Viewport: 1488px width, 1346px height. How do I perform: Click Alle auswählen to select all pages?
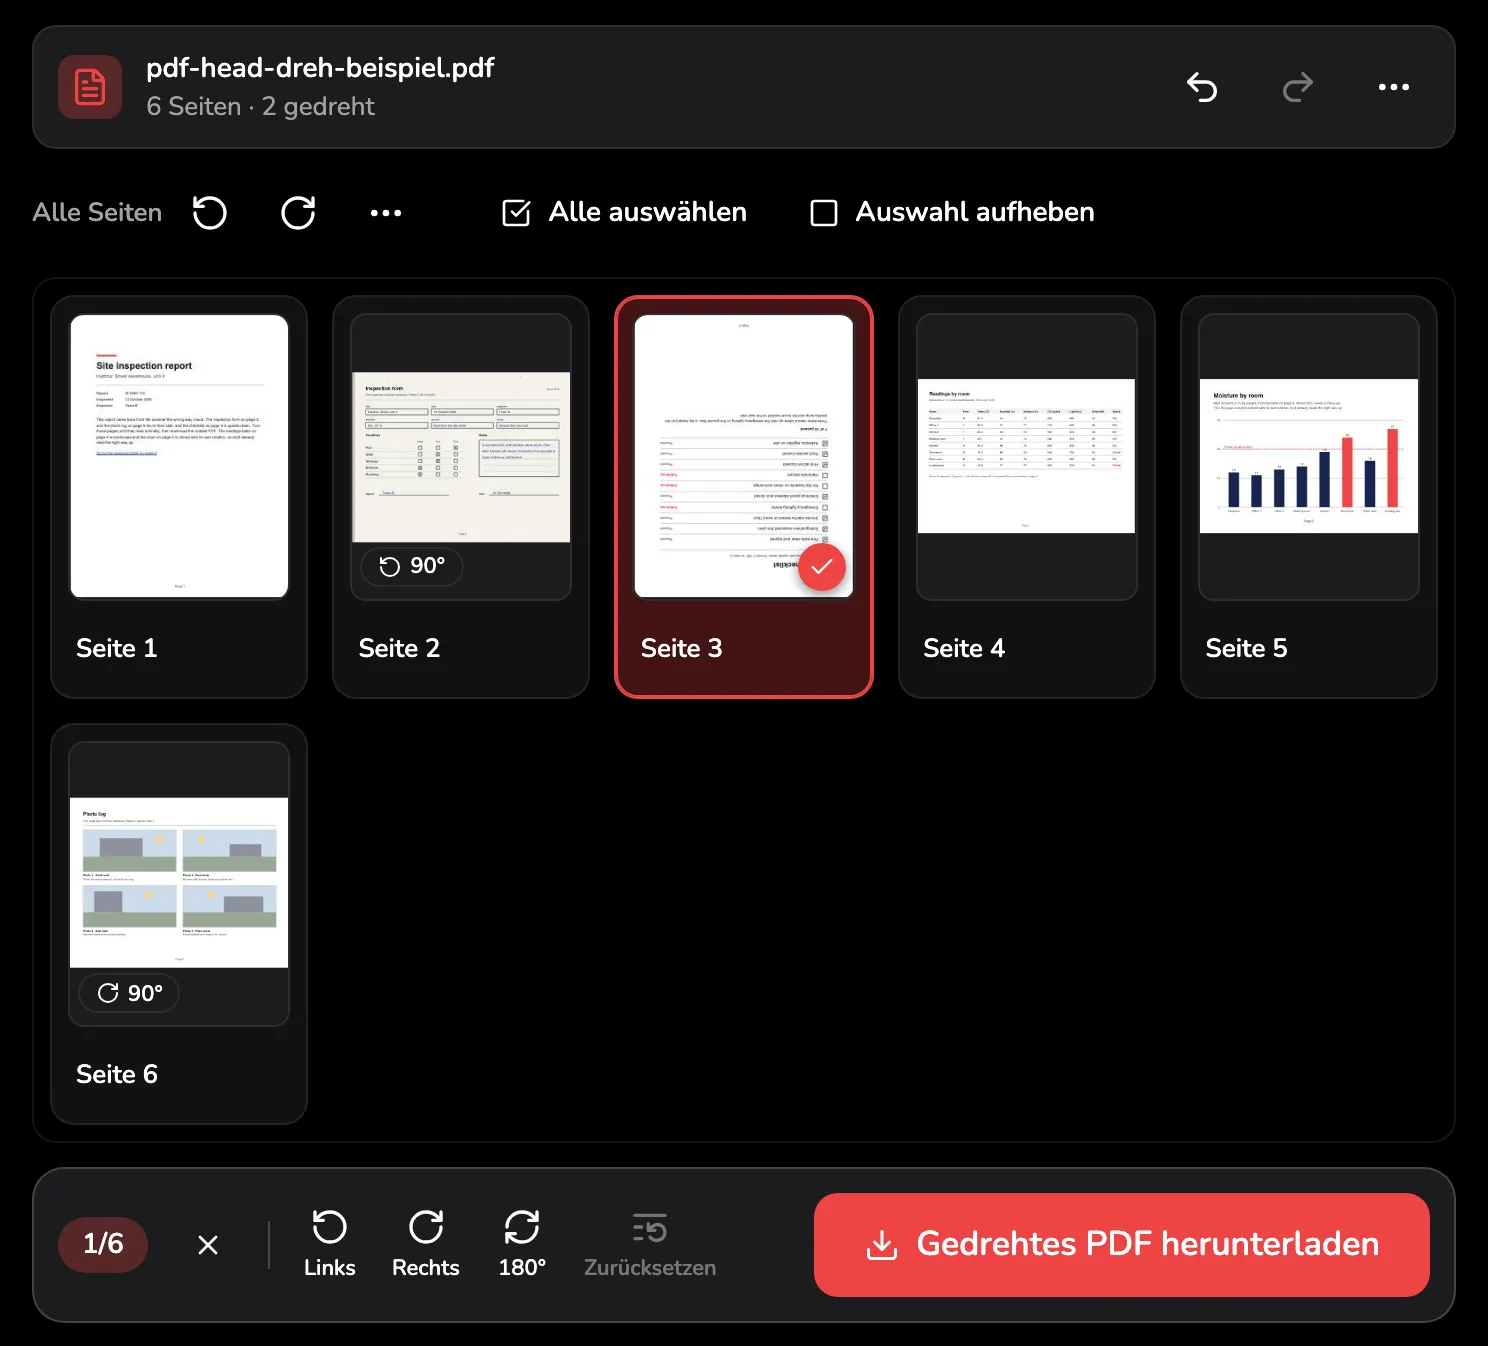(x=624, y=212)
